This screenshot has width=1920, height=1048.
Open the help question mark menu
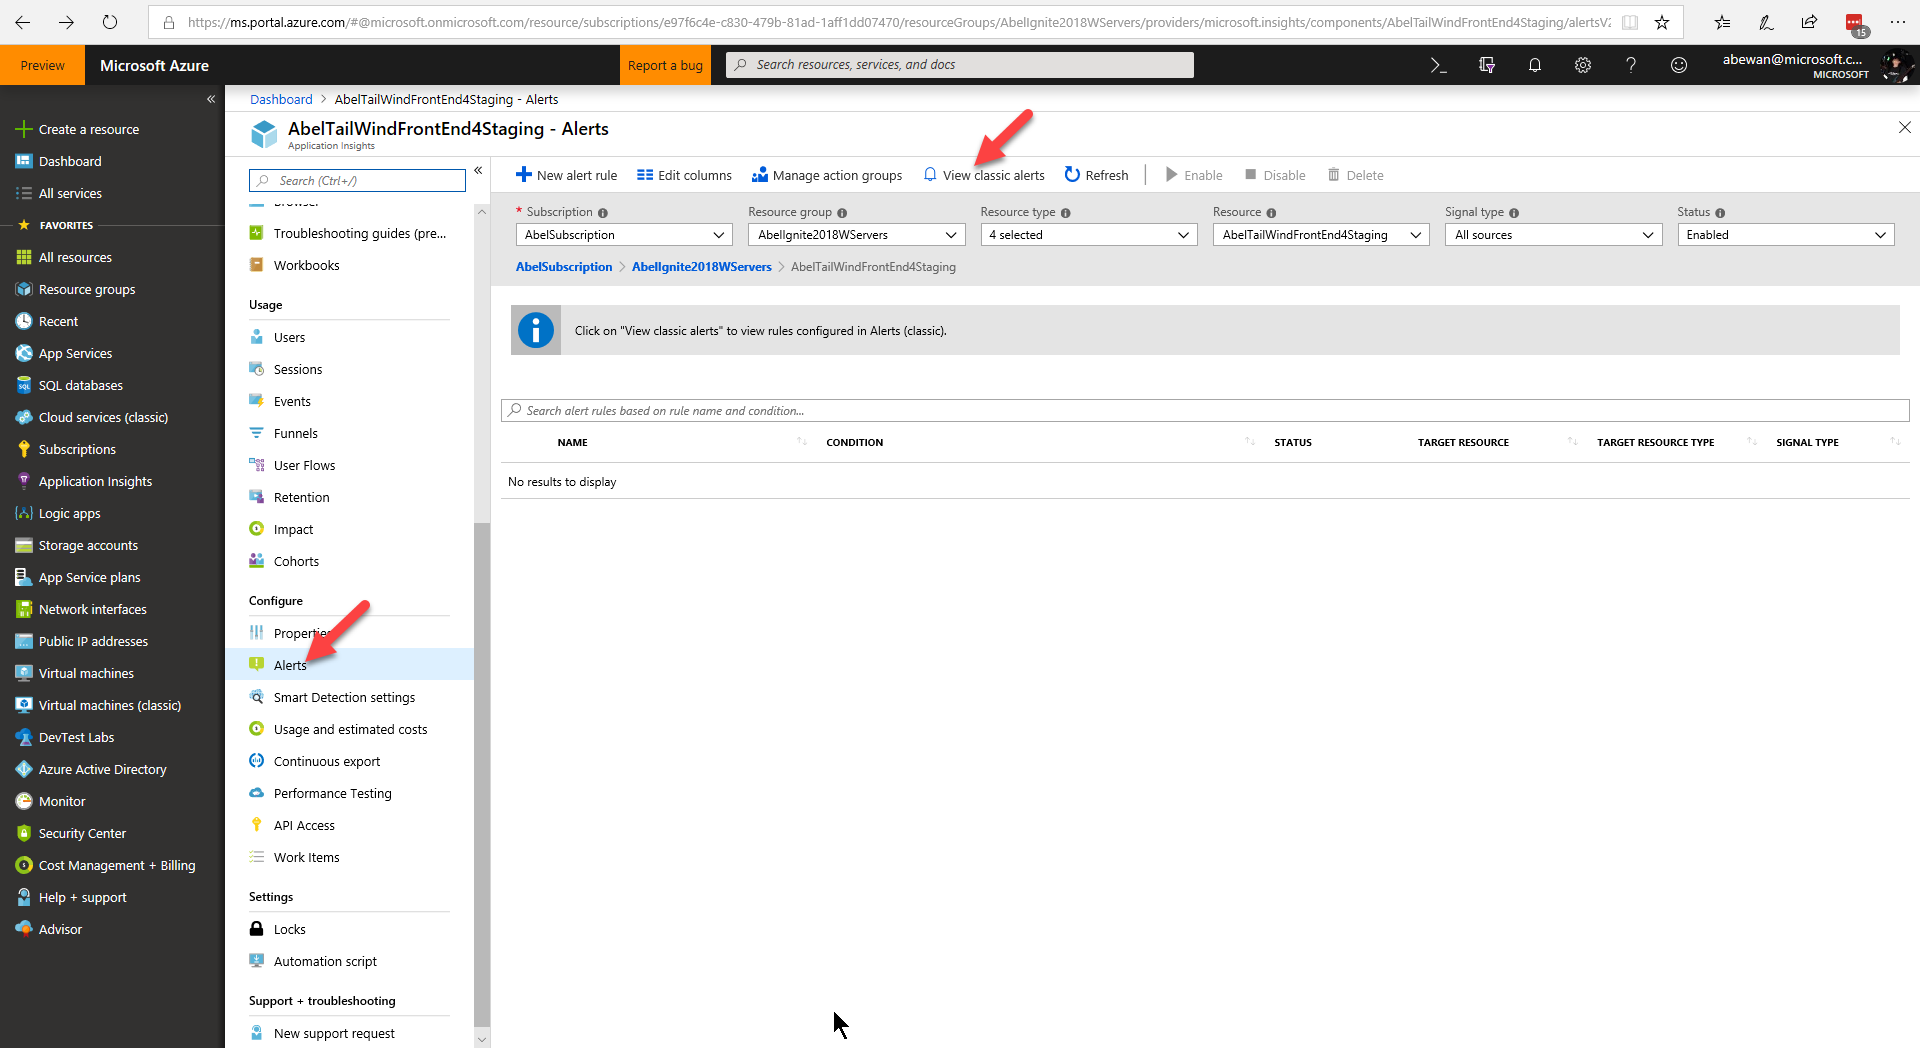pos(1631,65)
